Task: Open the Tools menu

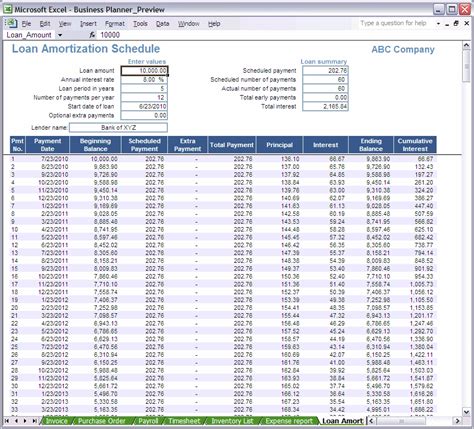Action: click(x=140, y=24)
